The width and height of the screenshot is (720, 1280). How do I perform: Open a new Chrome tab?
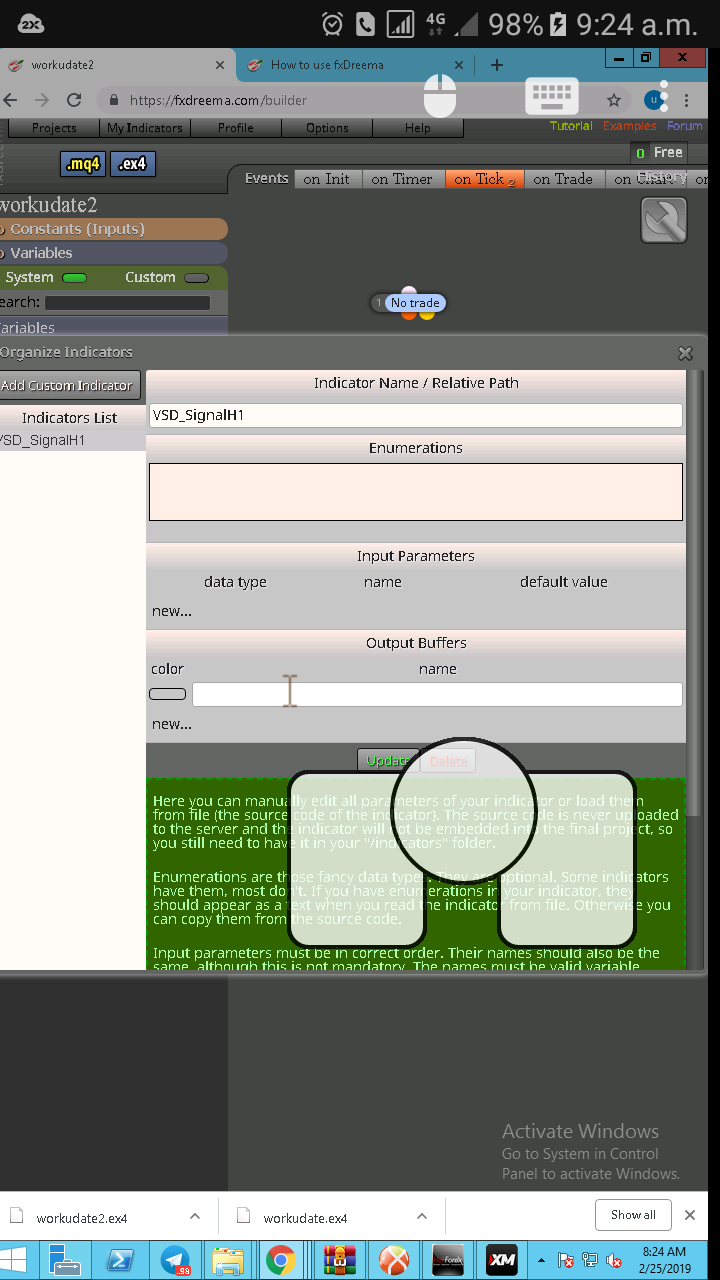click(x=497, y=65)
